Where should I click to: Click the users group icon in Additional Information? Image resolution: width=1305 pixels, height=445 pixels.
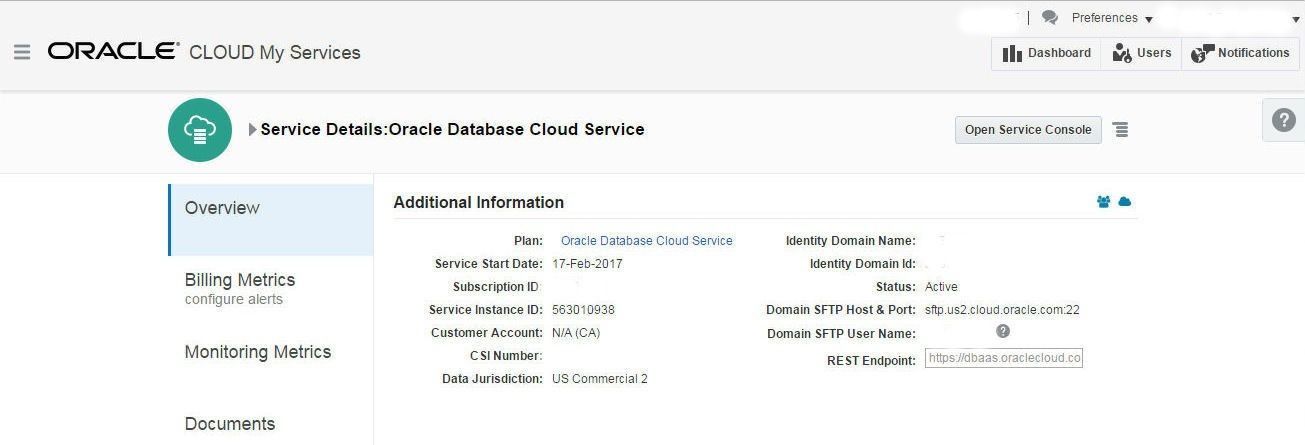point(1104,202)
